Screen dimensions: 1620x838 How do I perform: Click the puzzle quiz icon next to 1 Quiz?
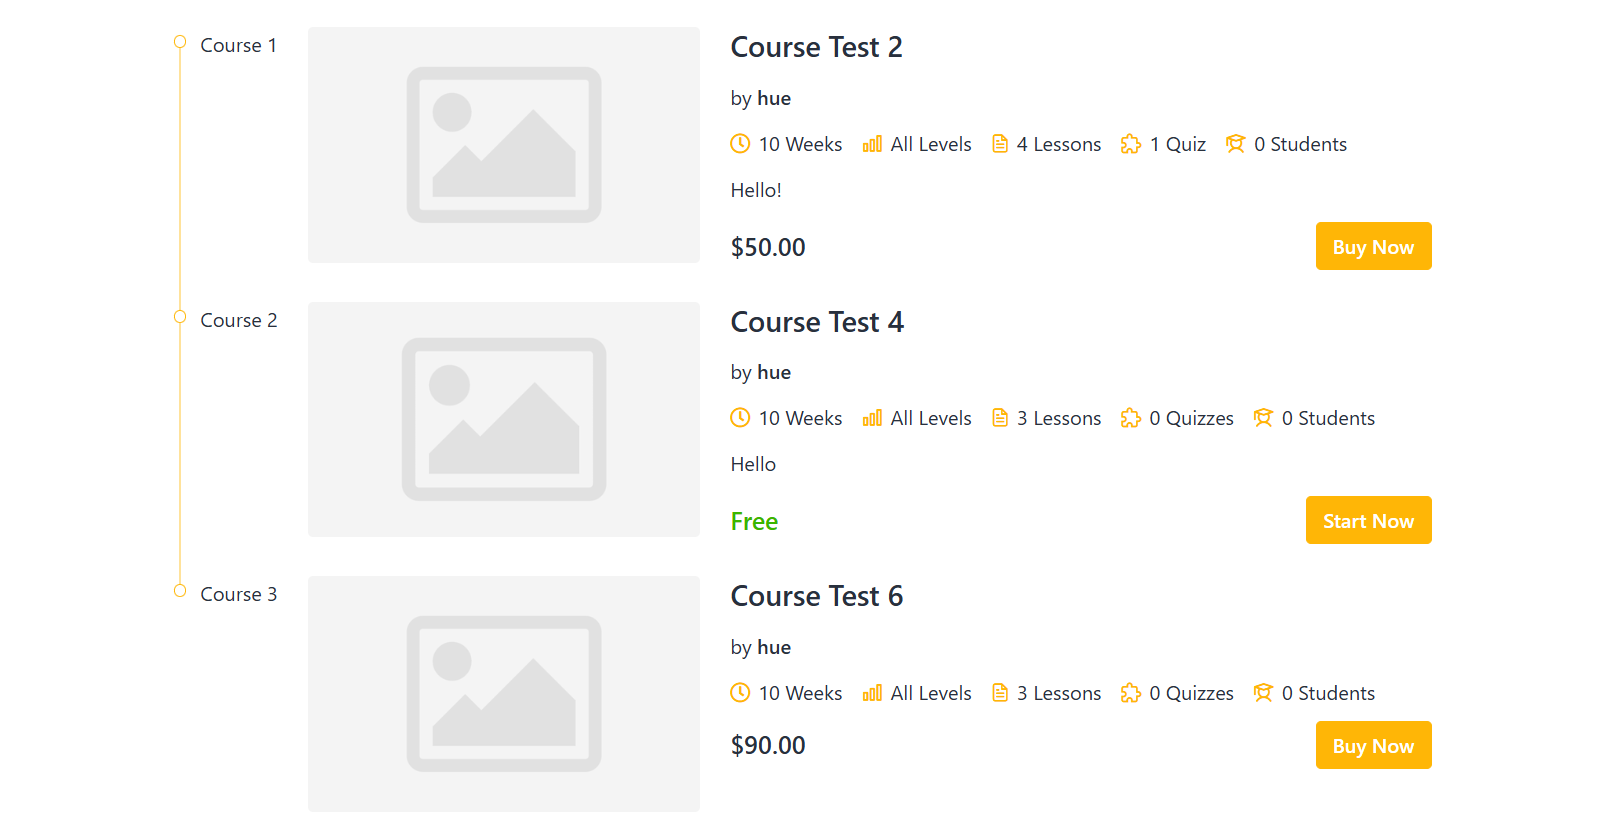[1131, 144]
